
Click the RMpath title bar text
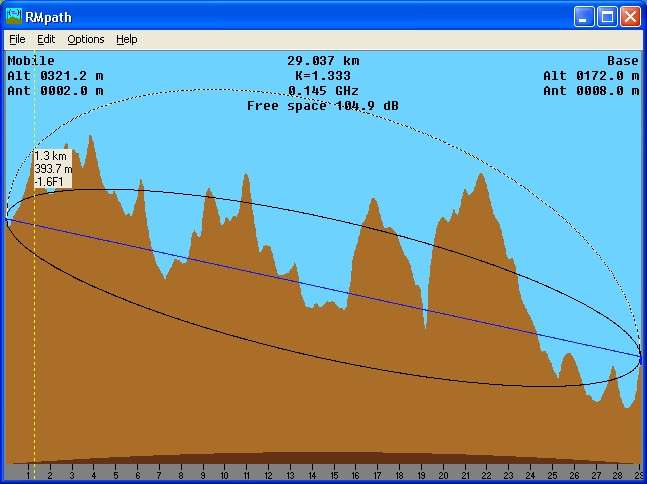48,17
